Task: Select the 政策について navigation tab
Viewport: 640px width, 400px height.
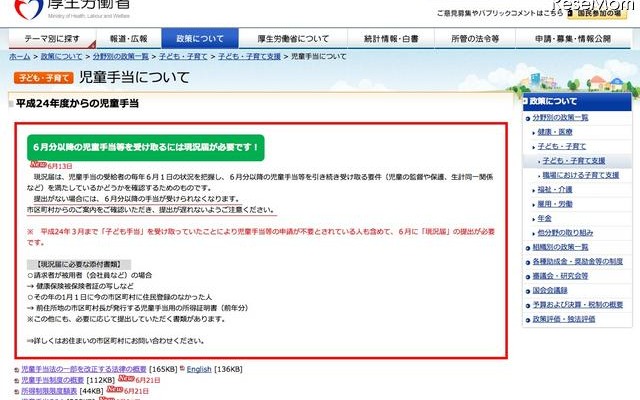Action: click(200, 39)
